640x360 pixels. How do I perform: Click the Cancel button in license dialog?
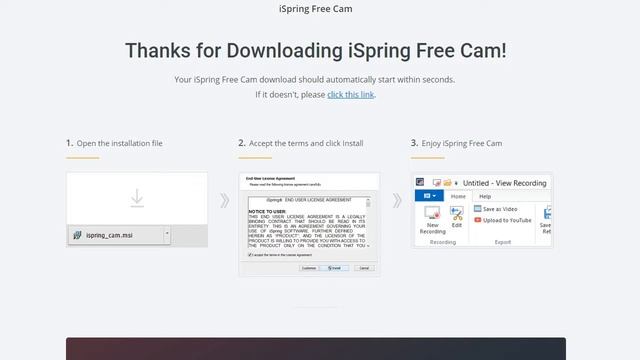pos(364,268)
